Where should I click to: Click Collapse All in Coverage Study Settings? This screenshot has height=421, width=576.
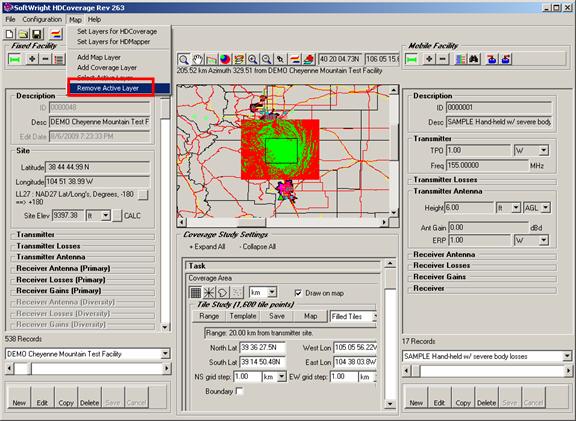(258, 247)
